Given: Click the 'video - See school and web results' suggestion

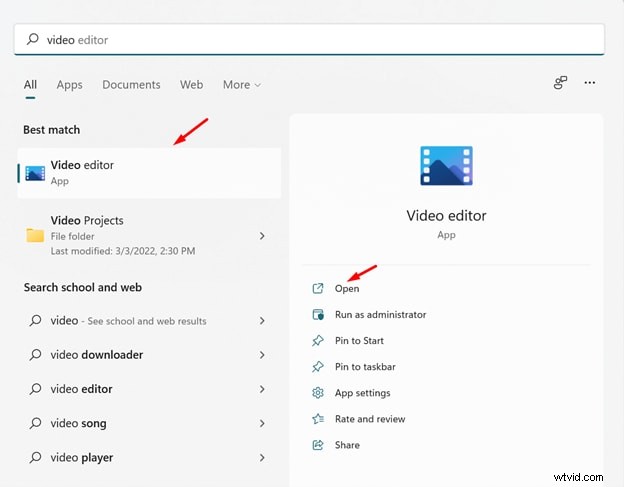Looking at the screenshot, I should click(x=149, y=321).
